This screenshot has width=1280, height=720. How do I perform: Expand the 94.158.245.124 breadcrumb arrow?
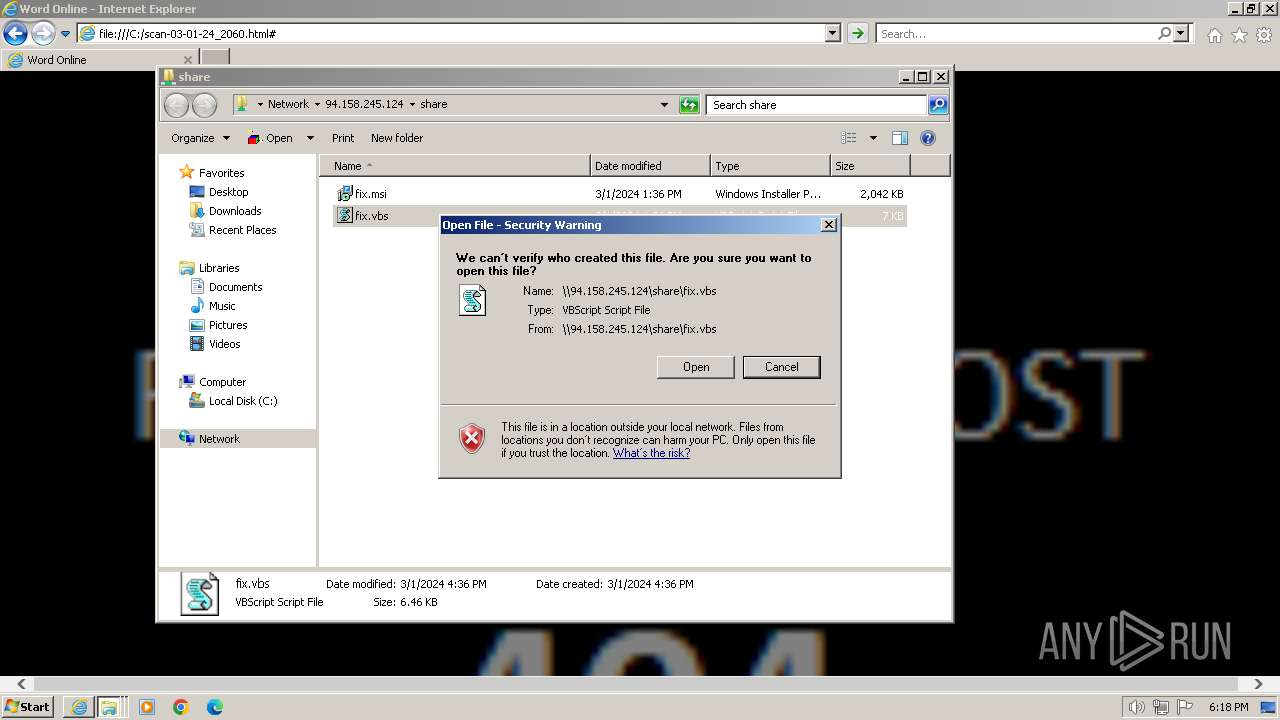pos(412,104)
